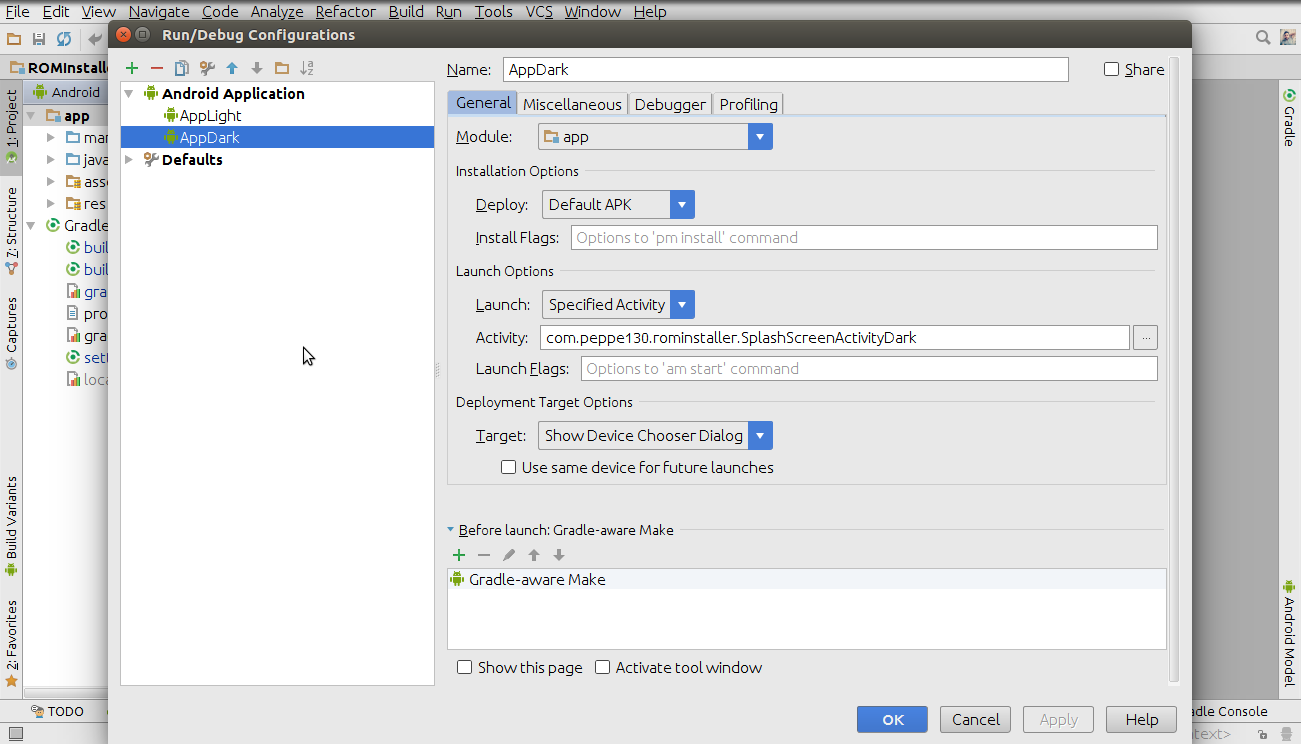Add a before-launch task with green plus
Image resolution: width=1301 pixels, height=744 pixels.
pos(459,555)
